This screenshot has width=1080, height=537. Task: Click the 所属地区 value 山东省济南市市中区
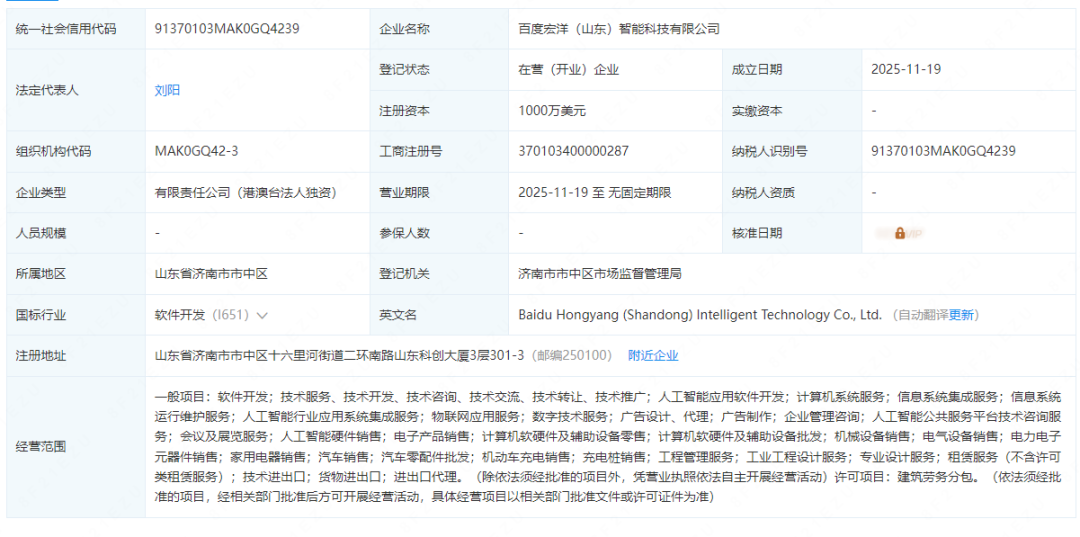point(211,273)
